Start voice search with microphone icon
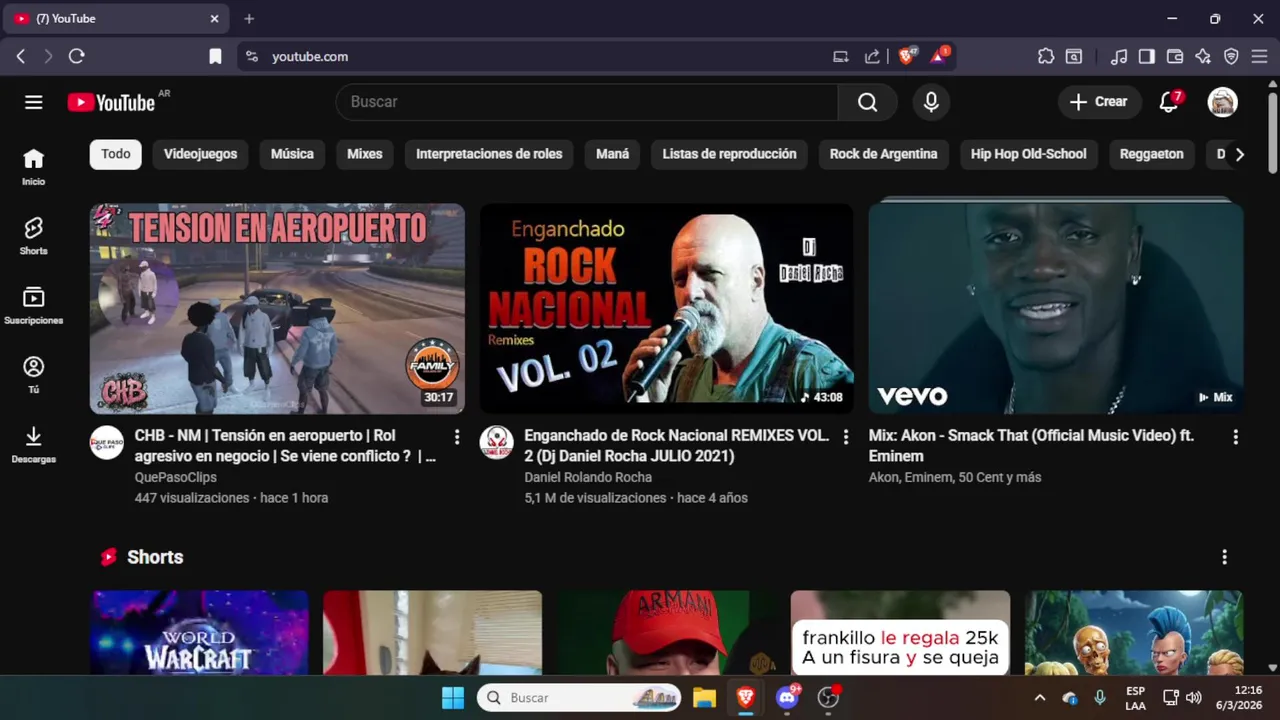The width and height of the screenshot is (1280, 720). click(931, 102)
